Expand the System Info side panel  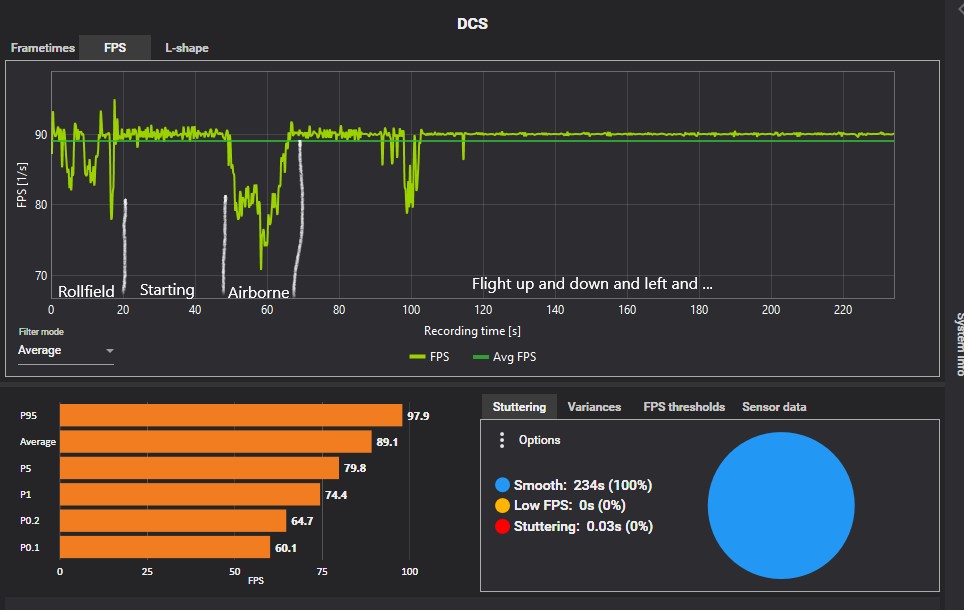click(x=958, y=344)
